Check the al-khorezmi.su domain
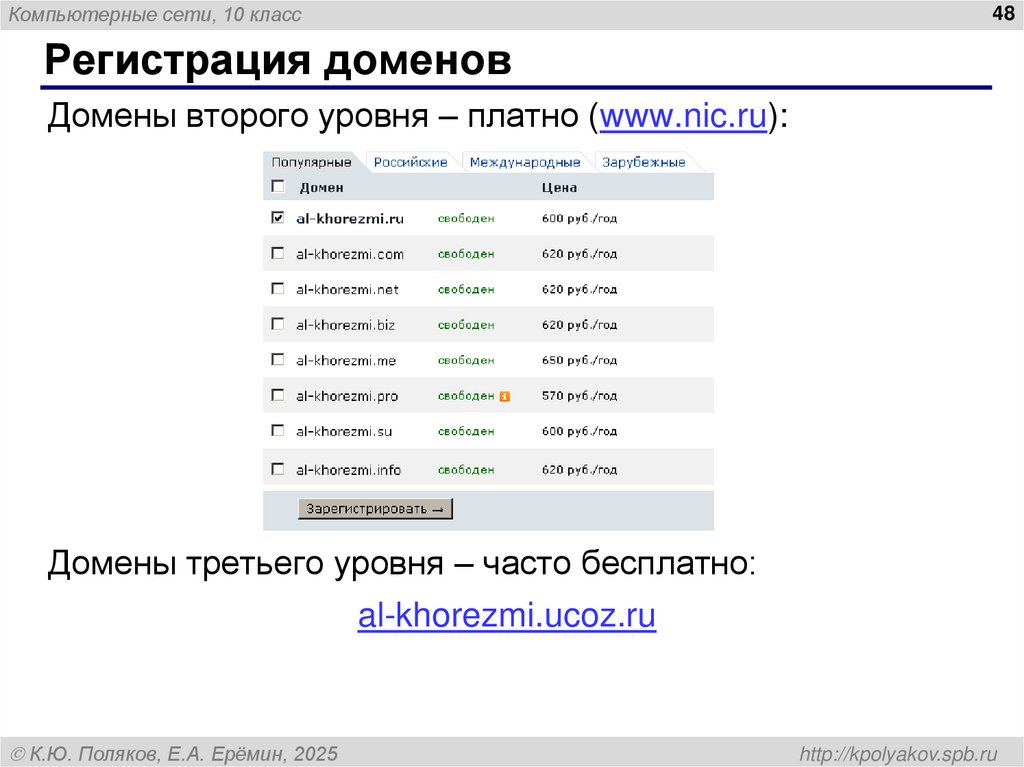 [277, 431]
